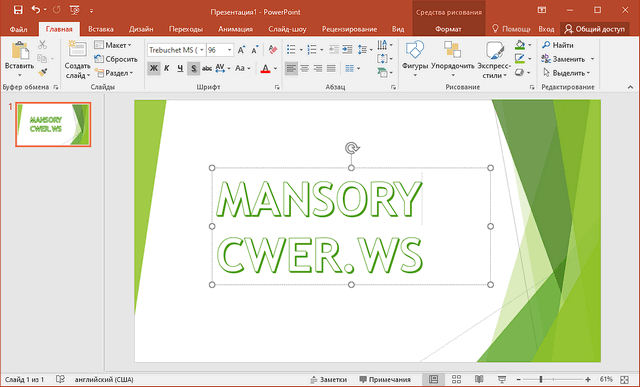Start the slide show from status bar
The image size is (640, 387).
coord(502,379)
